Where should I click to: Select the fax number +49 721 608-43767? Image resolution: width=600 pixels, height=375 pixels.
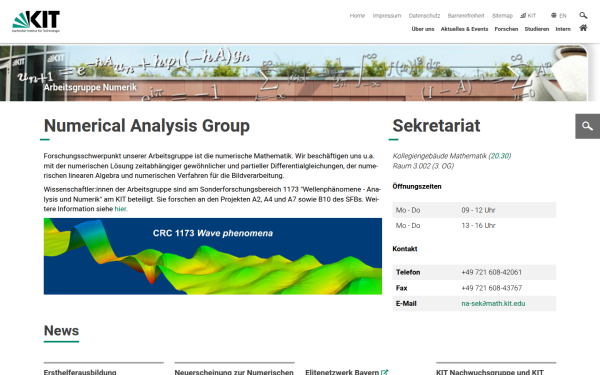click(491, 288)
